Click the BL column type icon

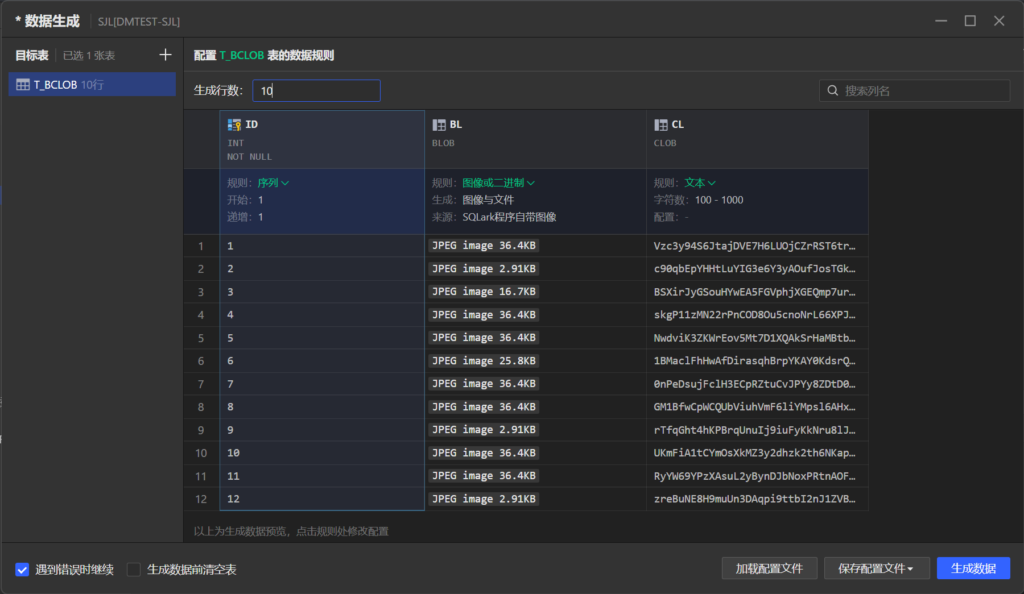click(x=439, y=125)
